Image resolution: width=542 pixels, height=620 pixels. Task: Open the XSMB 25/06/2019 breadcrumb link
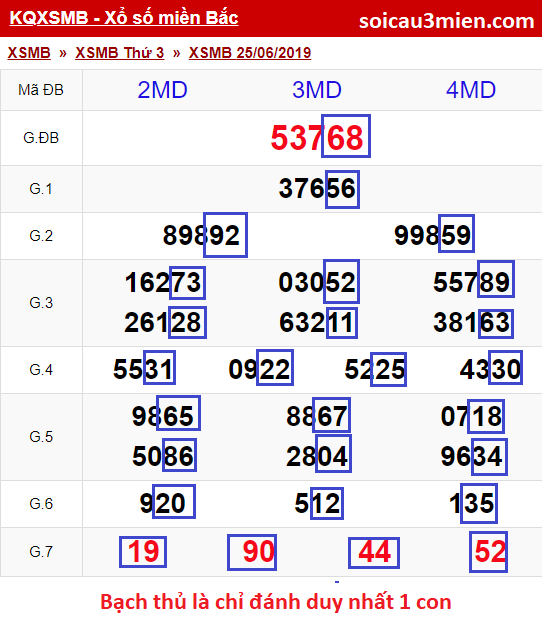coord(250,53)
